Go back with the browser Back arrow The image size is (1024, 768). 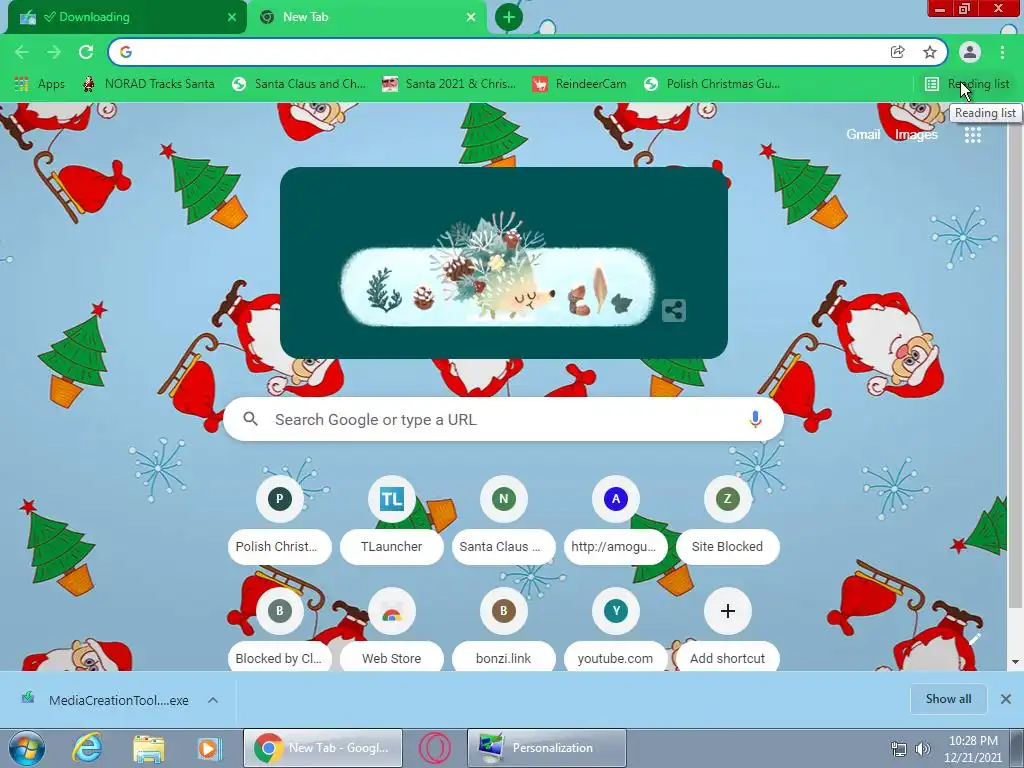click(x=22, y=52)
